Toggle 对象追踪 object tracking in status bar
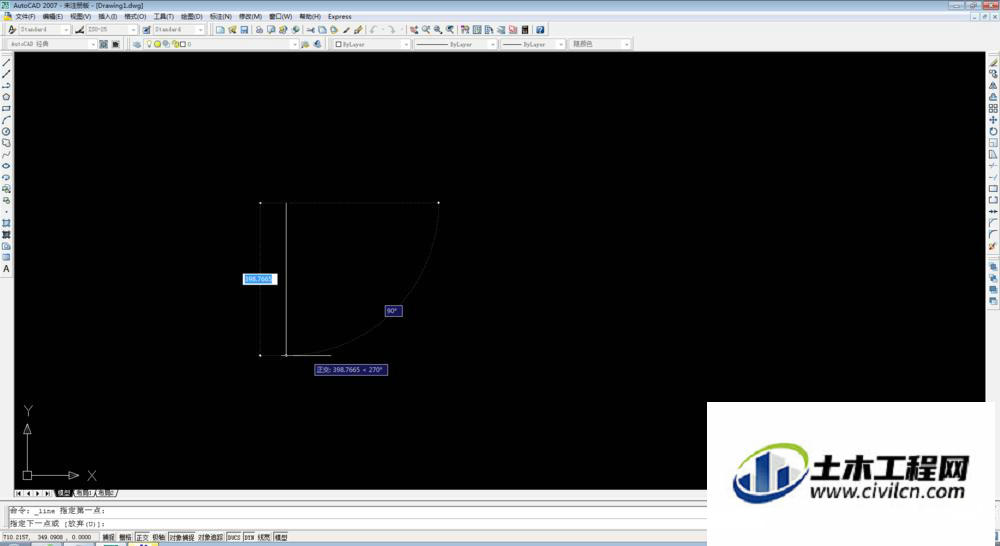Image resolution: width=1000 pixels, height=546 pixels. pyautogui.click(x=211, y=538)
